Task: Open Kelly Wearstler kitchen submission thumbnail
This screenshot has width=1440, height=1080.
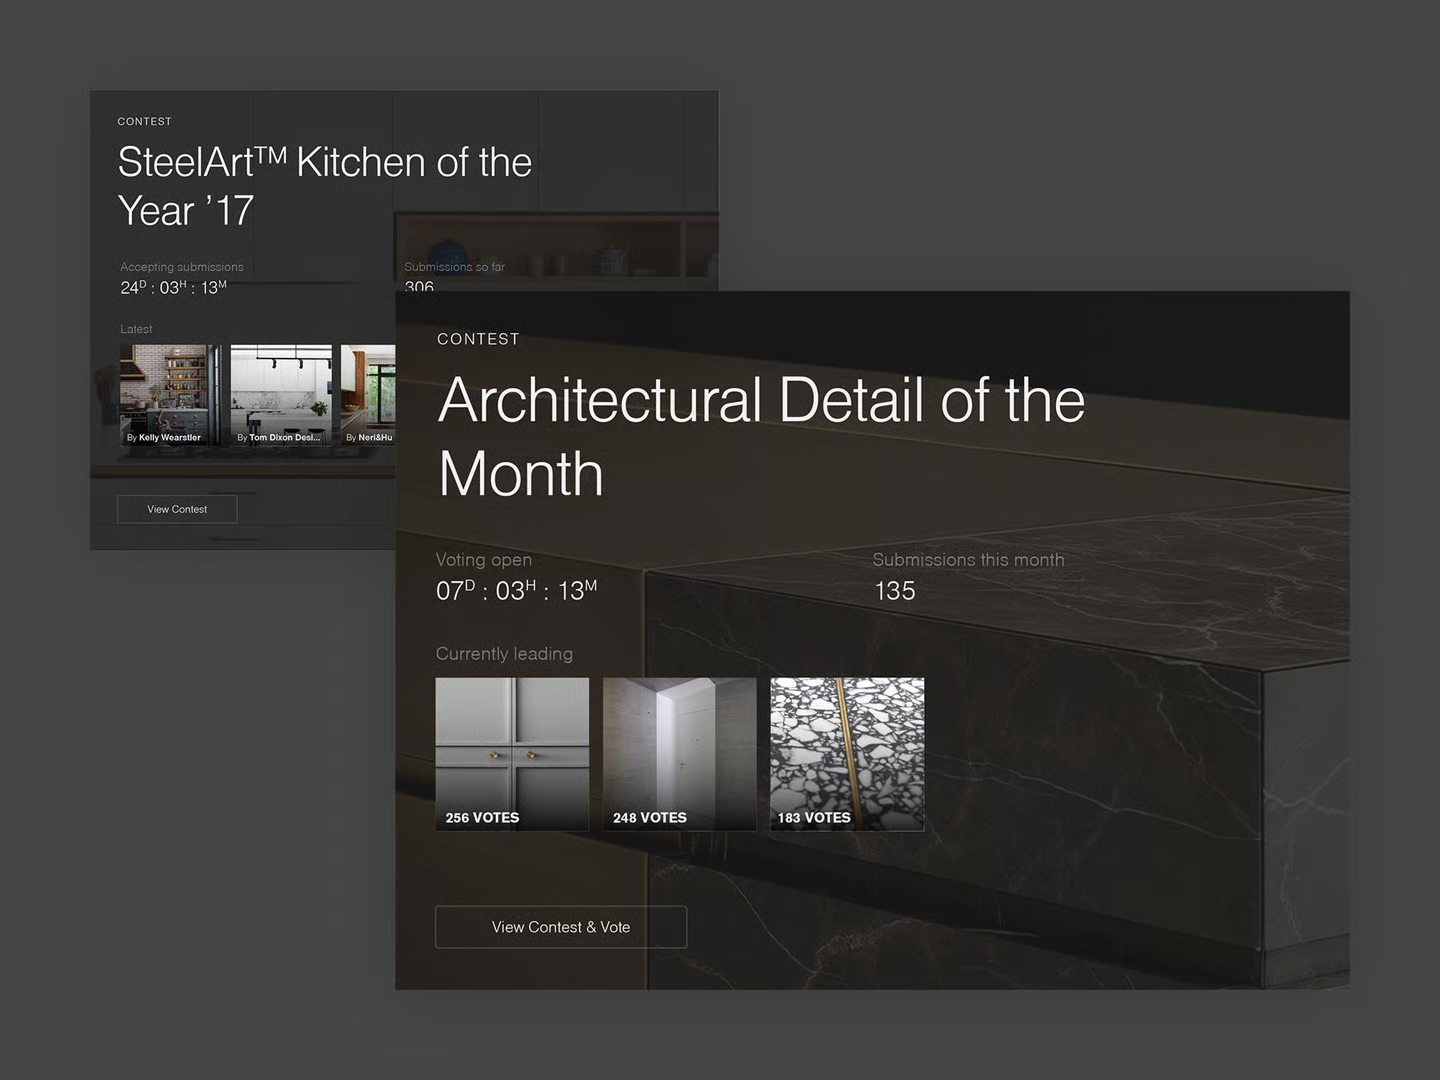Action: (171, 396)
